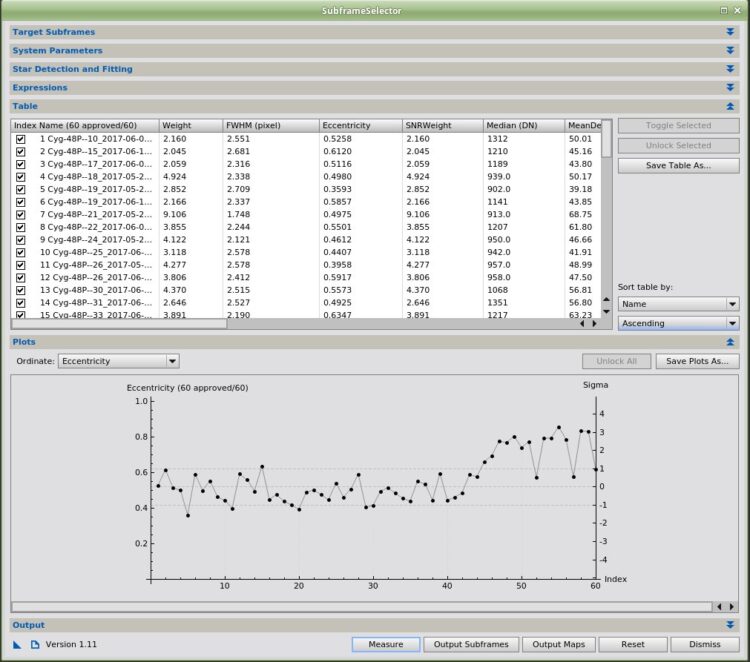Open the Ascending sort order dropdown

pyautogui.click(x=678, y=323)
